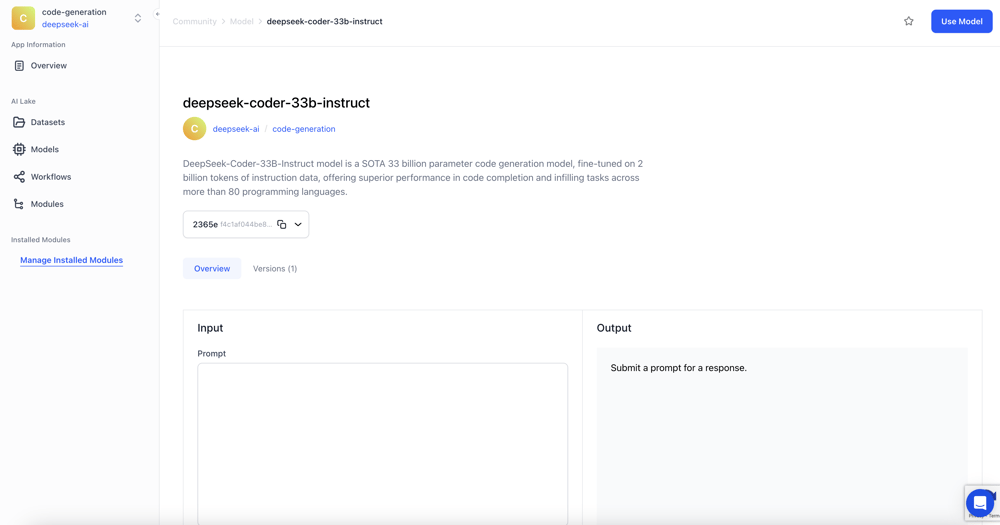The image size is (1000, 525).
Task: Click the Use Model button
Action: click(x=961, y=21)
